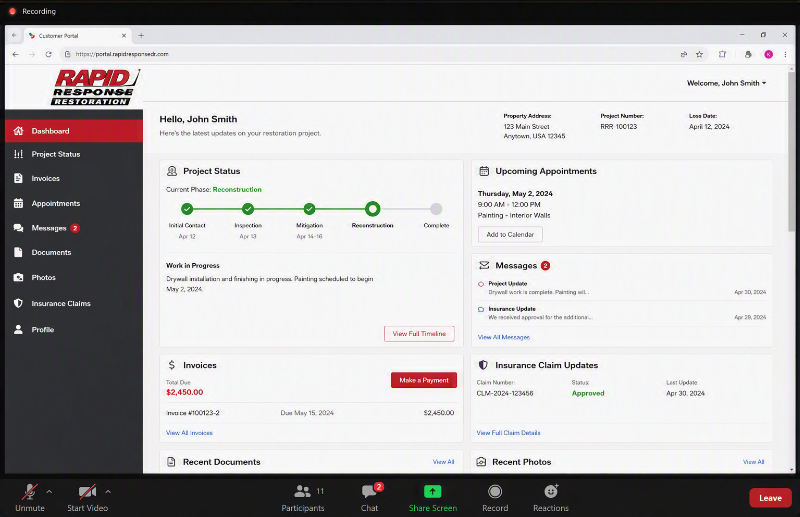The height and width of the screenshot is (517, 800).
Task: Click the browser back arrow
Action: (15, 54)
